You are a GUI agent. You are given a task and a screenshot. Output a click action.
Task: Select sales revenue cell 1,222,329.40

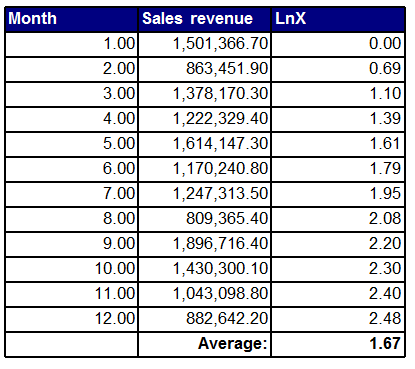click(x=205, y=119)
